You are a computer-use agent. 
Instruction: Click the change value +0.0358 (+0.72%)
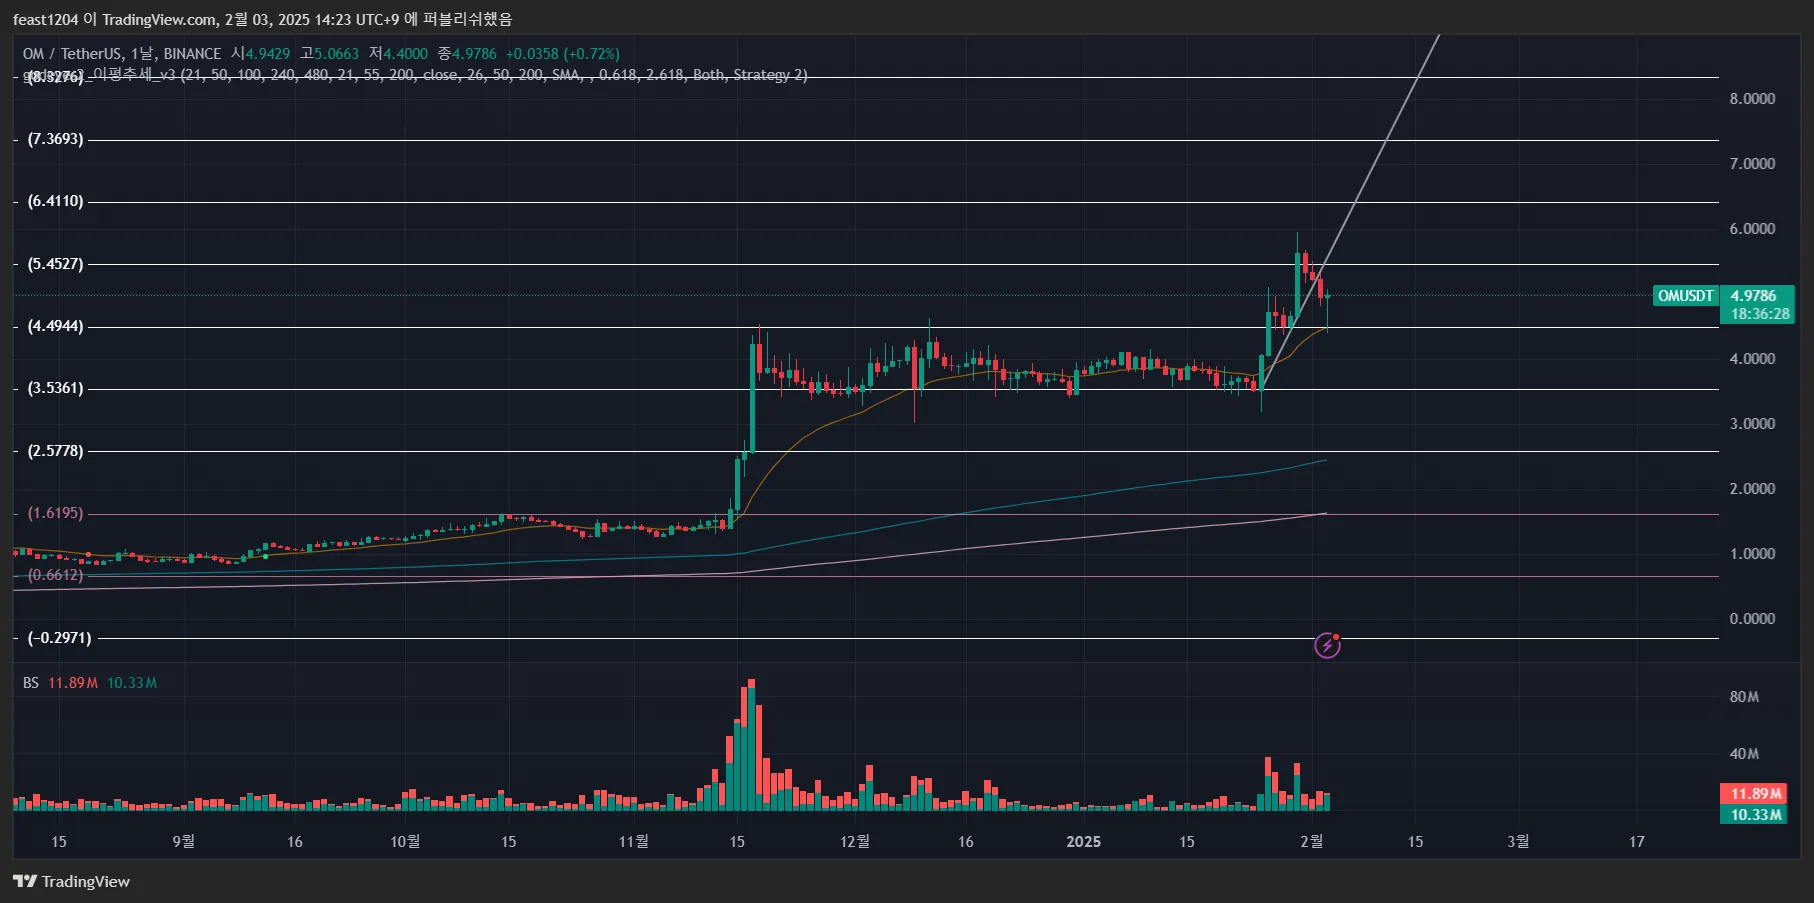[562, 54]
